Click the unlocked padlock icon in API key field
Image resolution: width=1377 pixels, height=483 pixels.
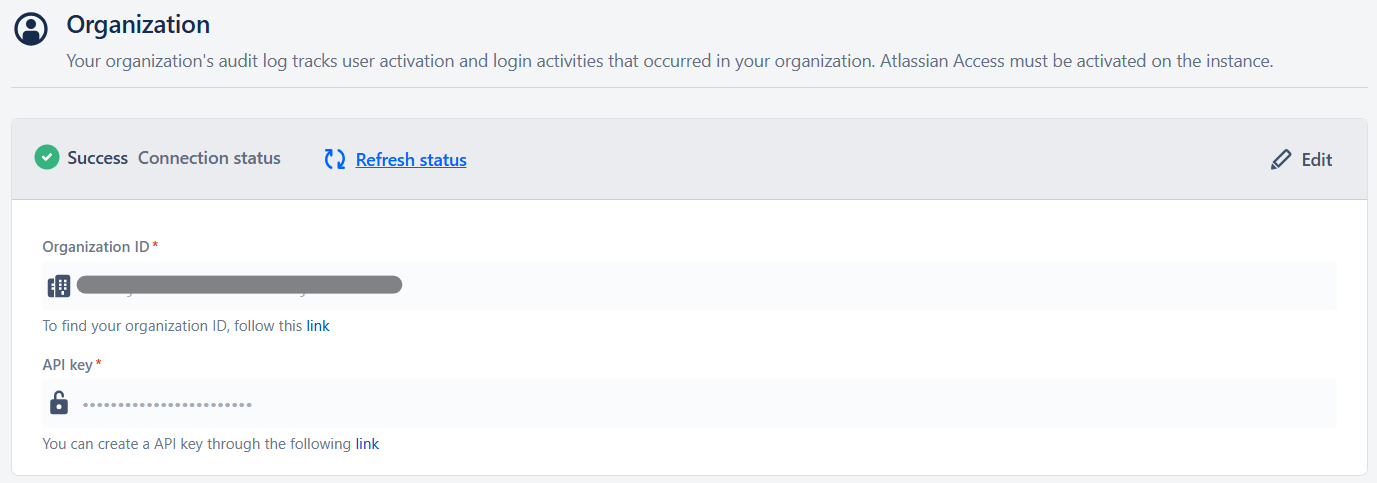pos(59,403)
